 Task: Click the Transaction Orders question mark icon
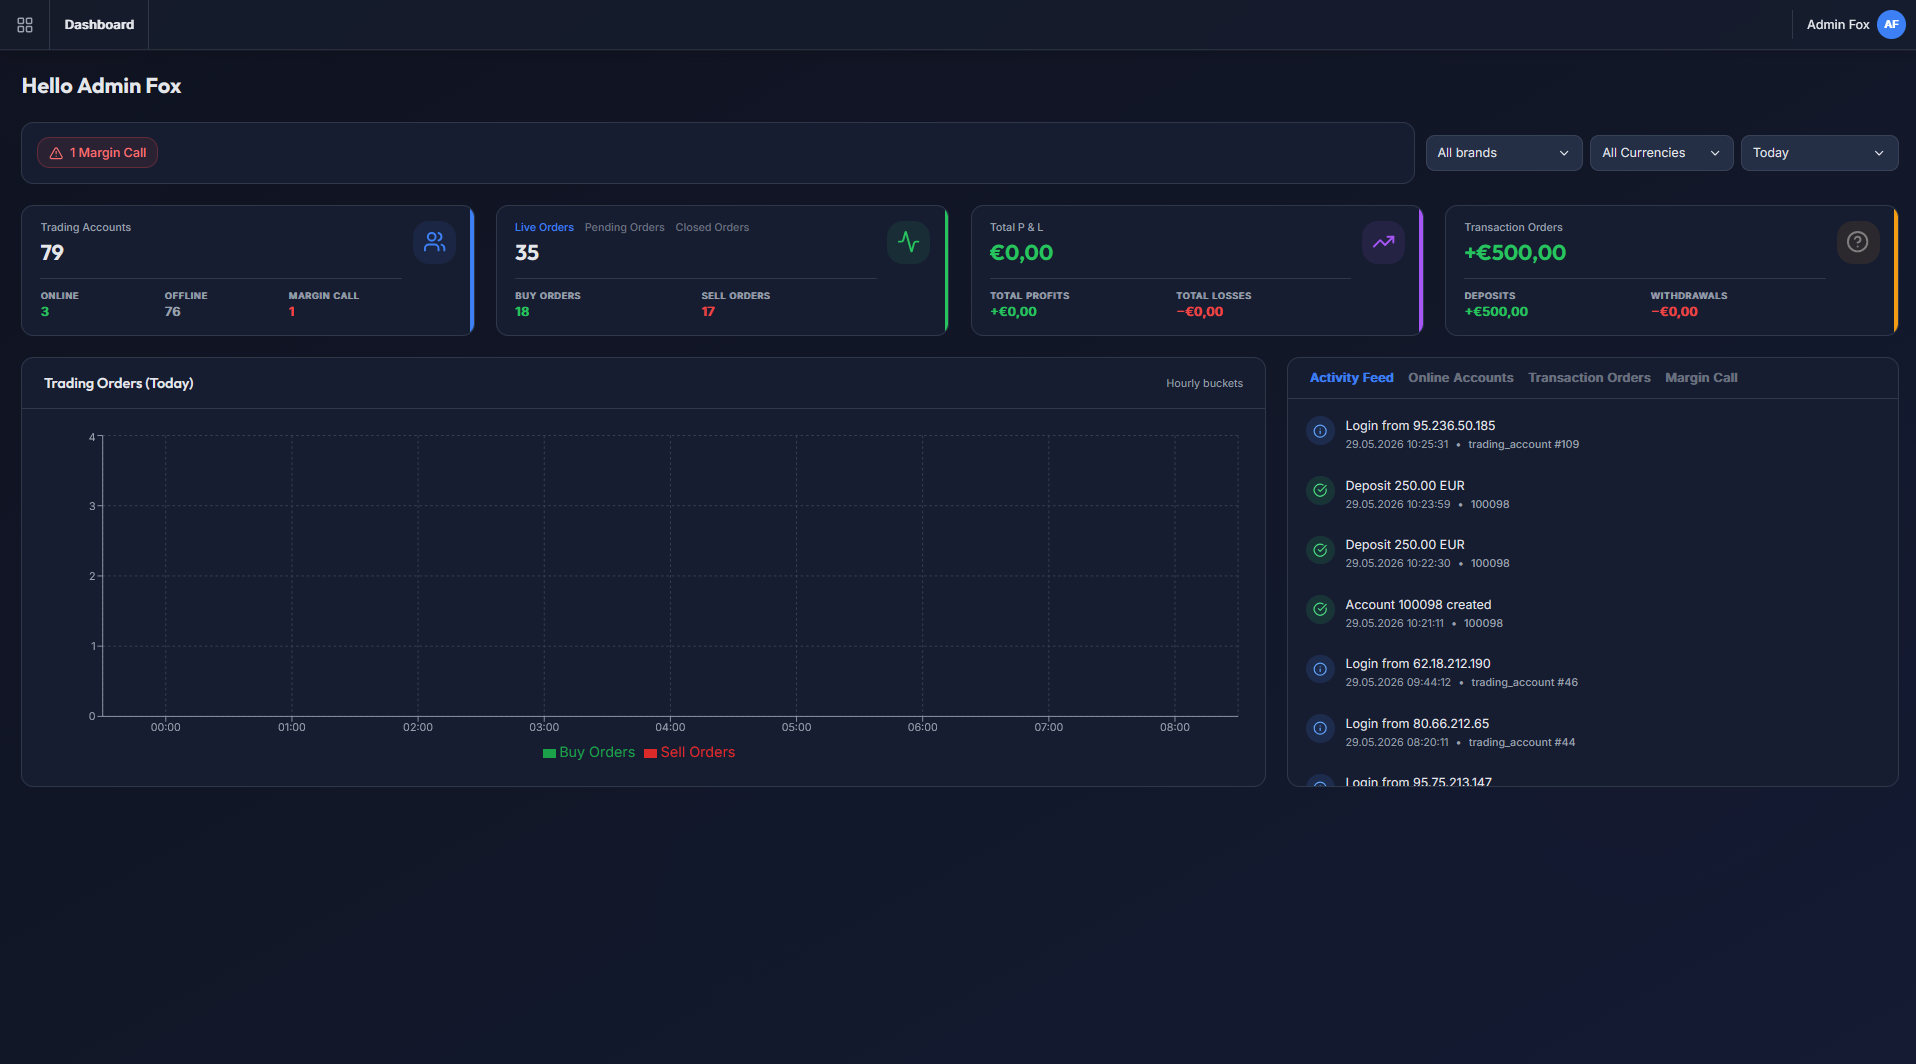point(1857,242)
